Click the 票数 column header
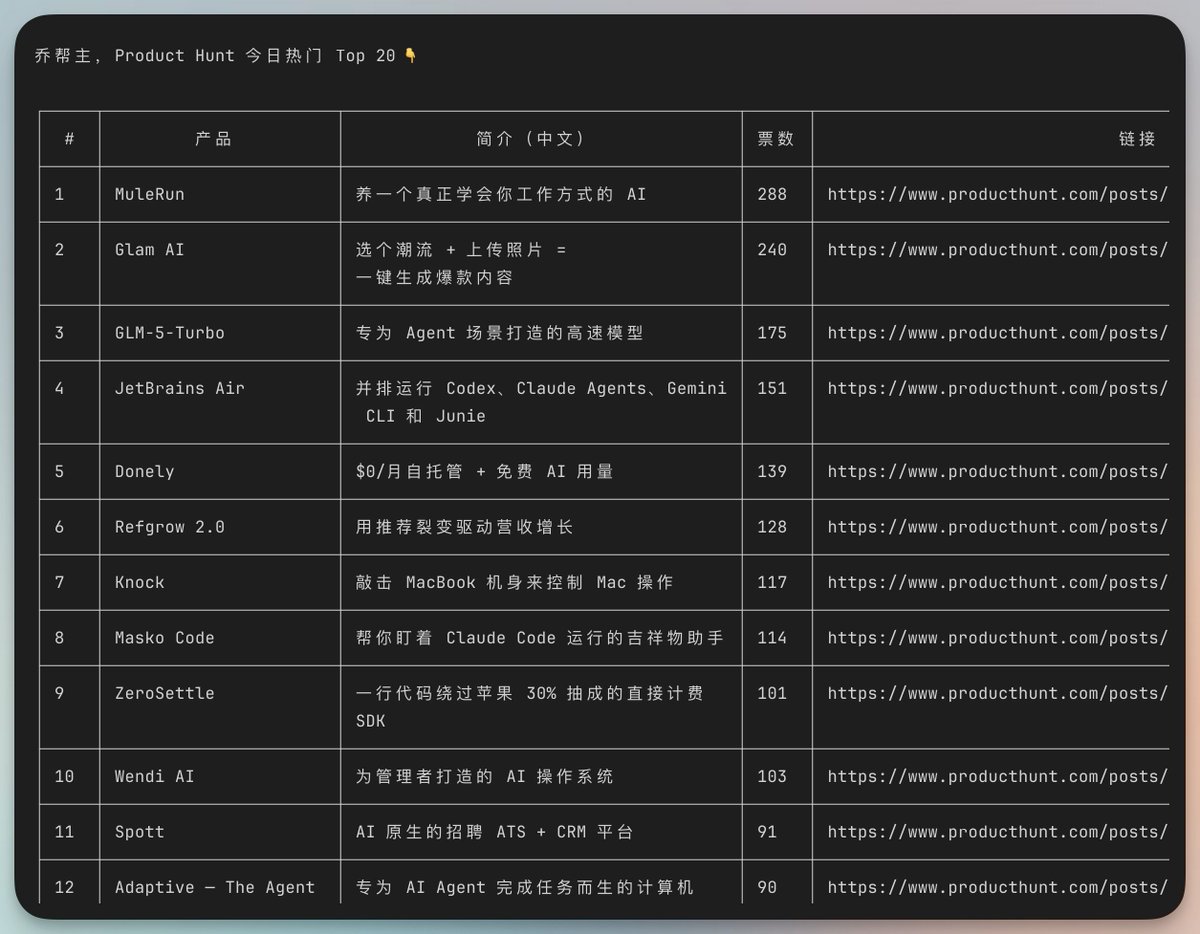This screenshot has width=1200, height=934. [x=776, y=139]
